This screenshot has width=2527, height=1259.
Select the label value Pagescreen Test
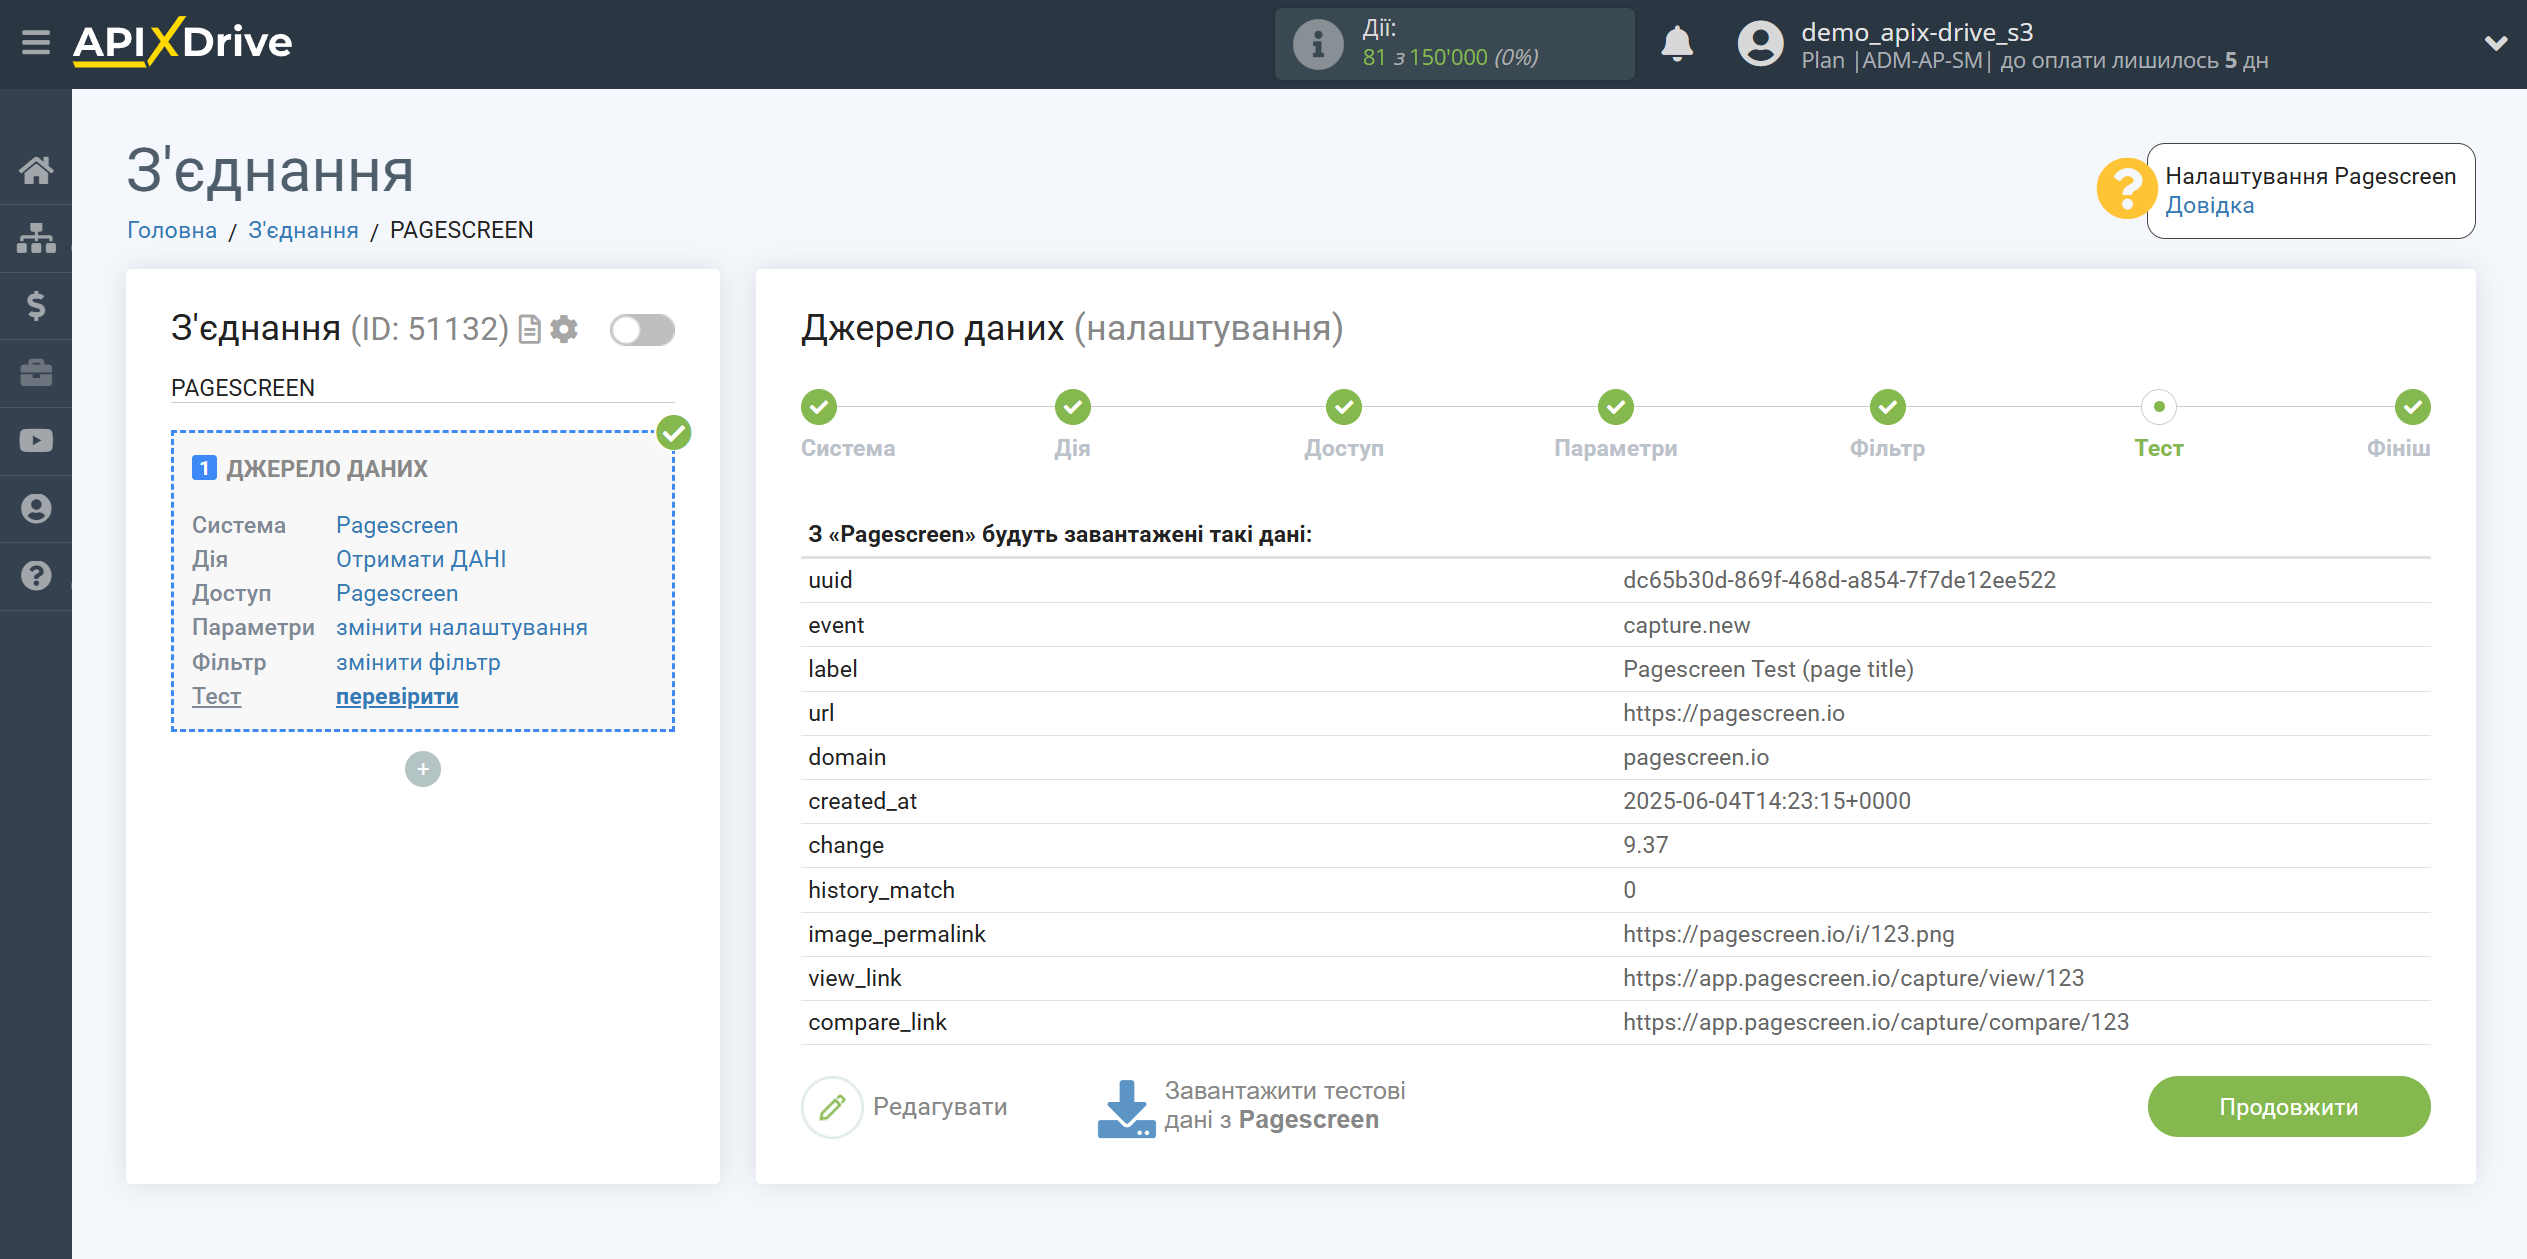1768,669
